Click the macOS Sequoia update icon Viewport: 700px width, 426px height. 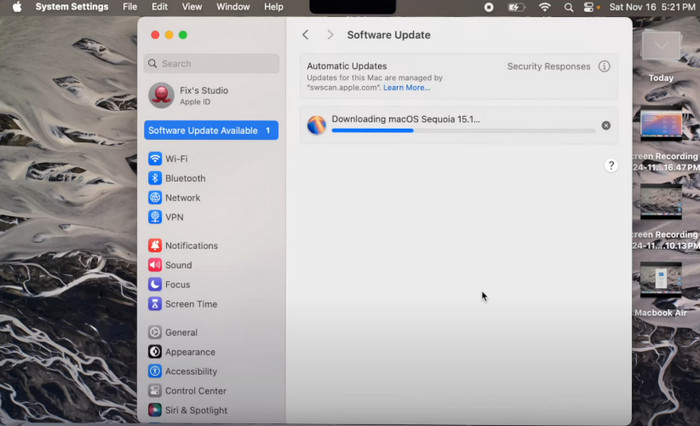(x=317, y=125)
